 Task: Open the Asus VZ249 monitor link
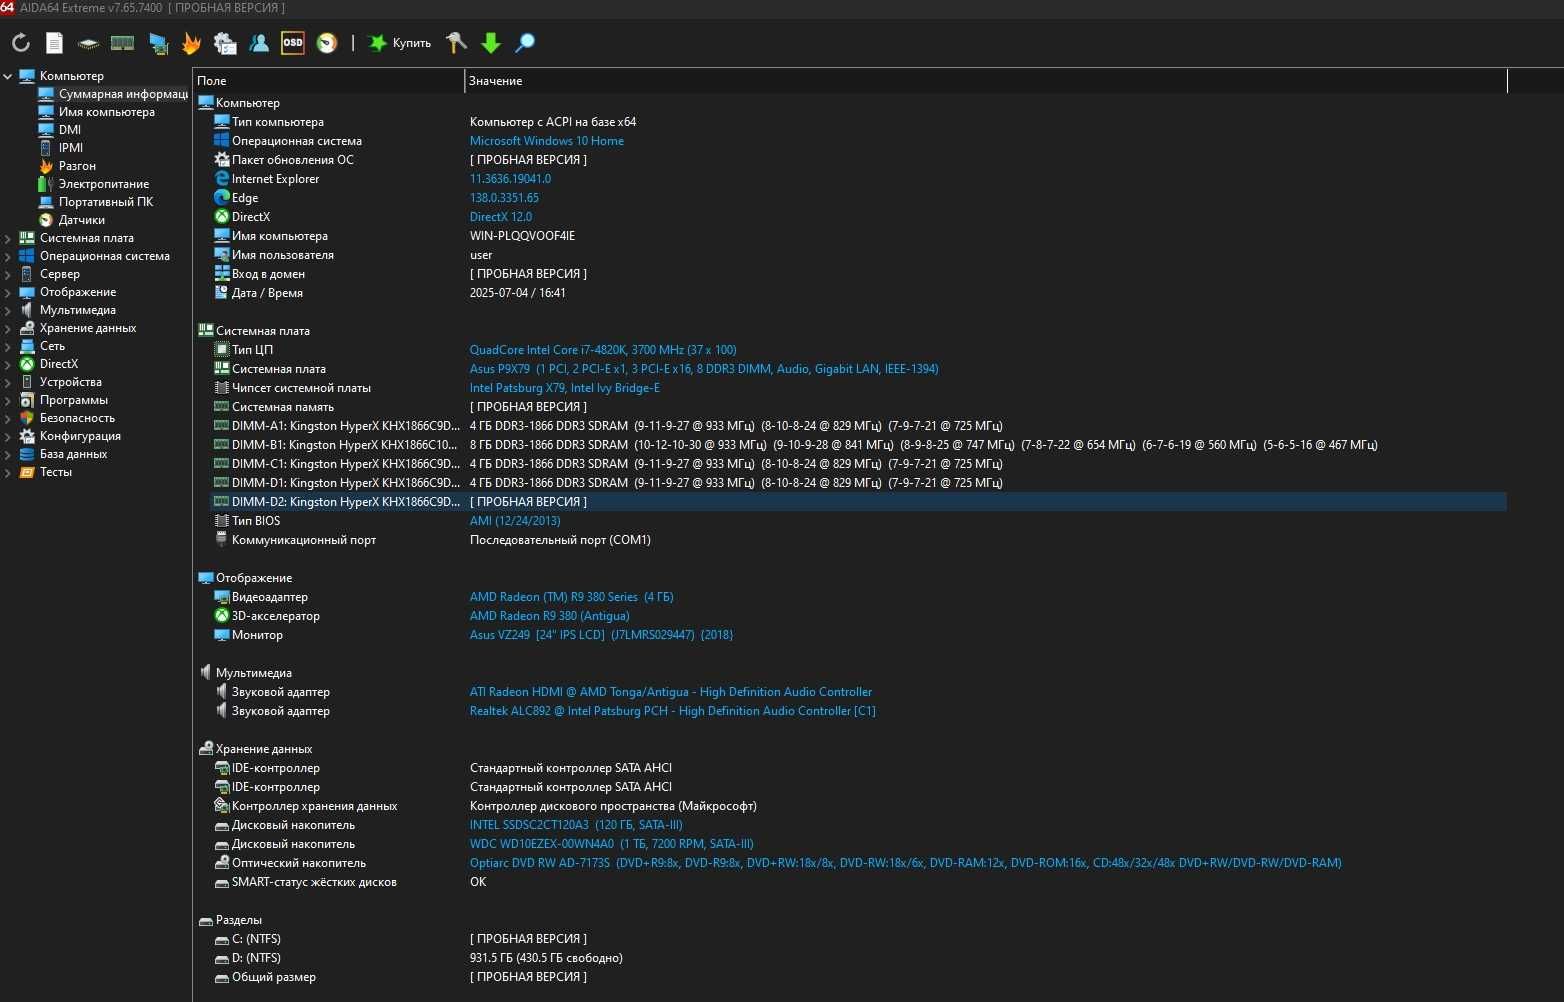click(x=601, y=635)
